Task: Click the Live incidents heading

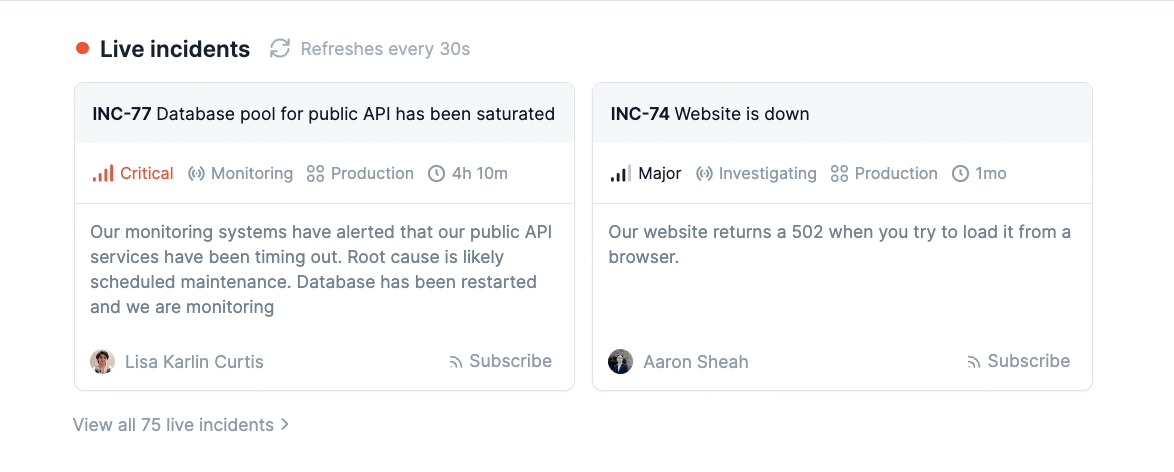Action: (x=175, y=49)
